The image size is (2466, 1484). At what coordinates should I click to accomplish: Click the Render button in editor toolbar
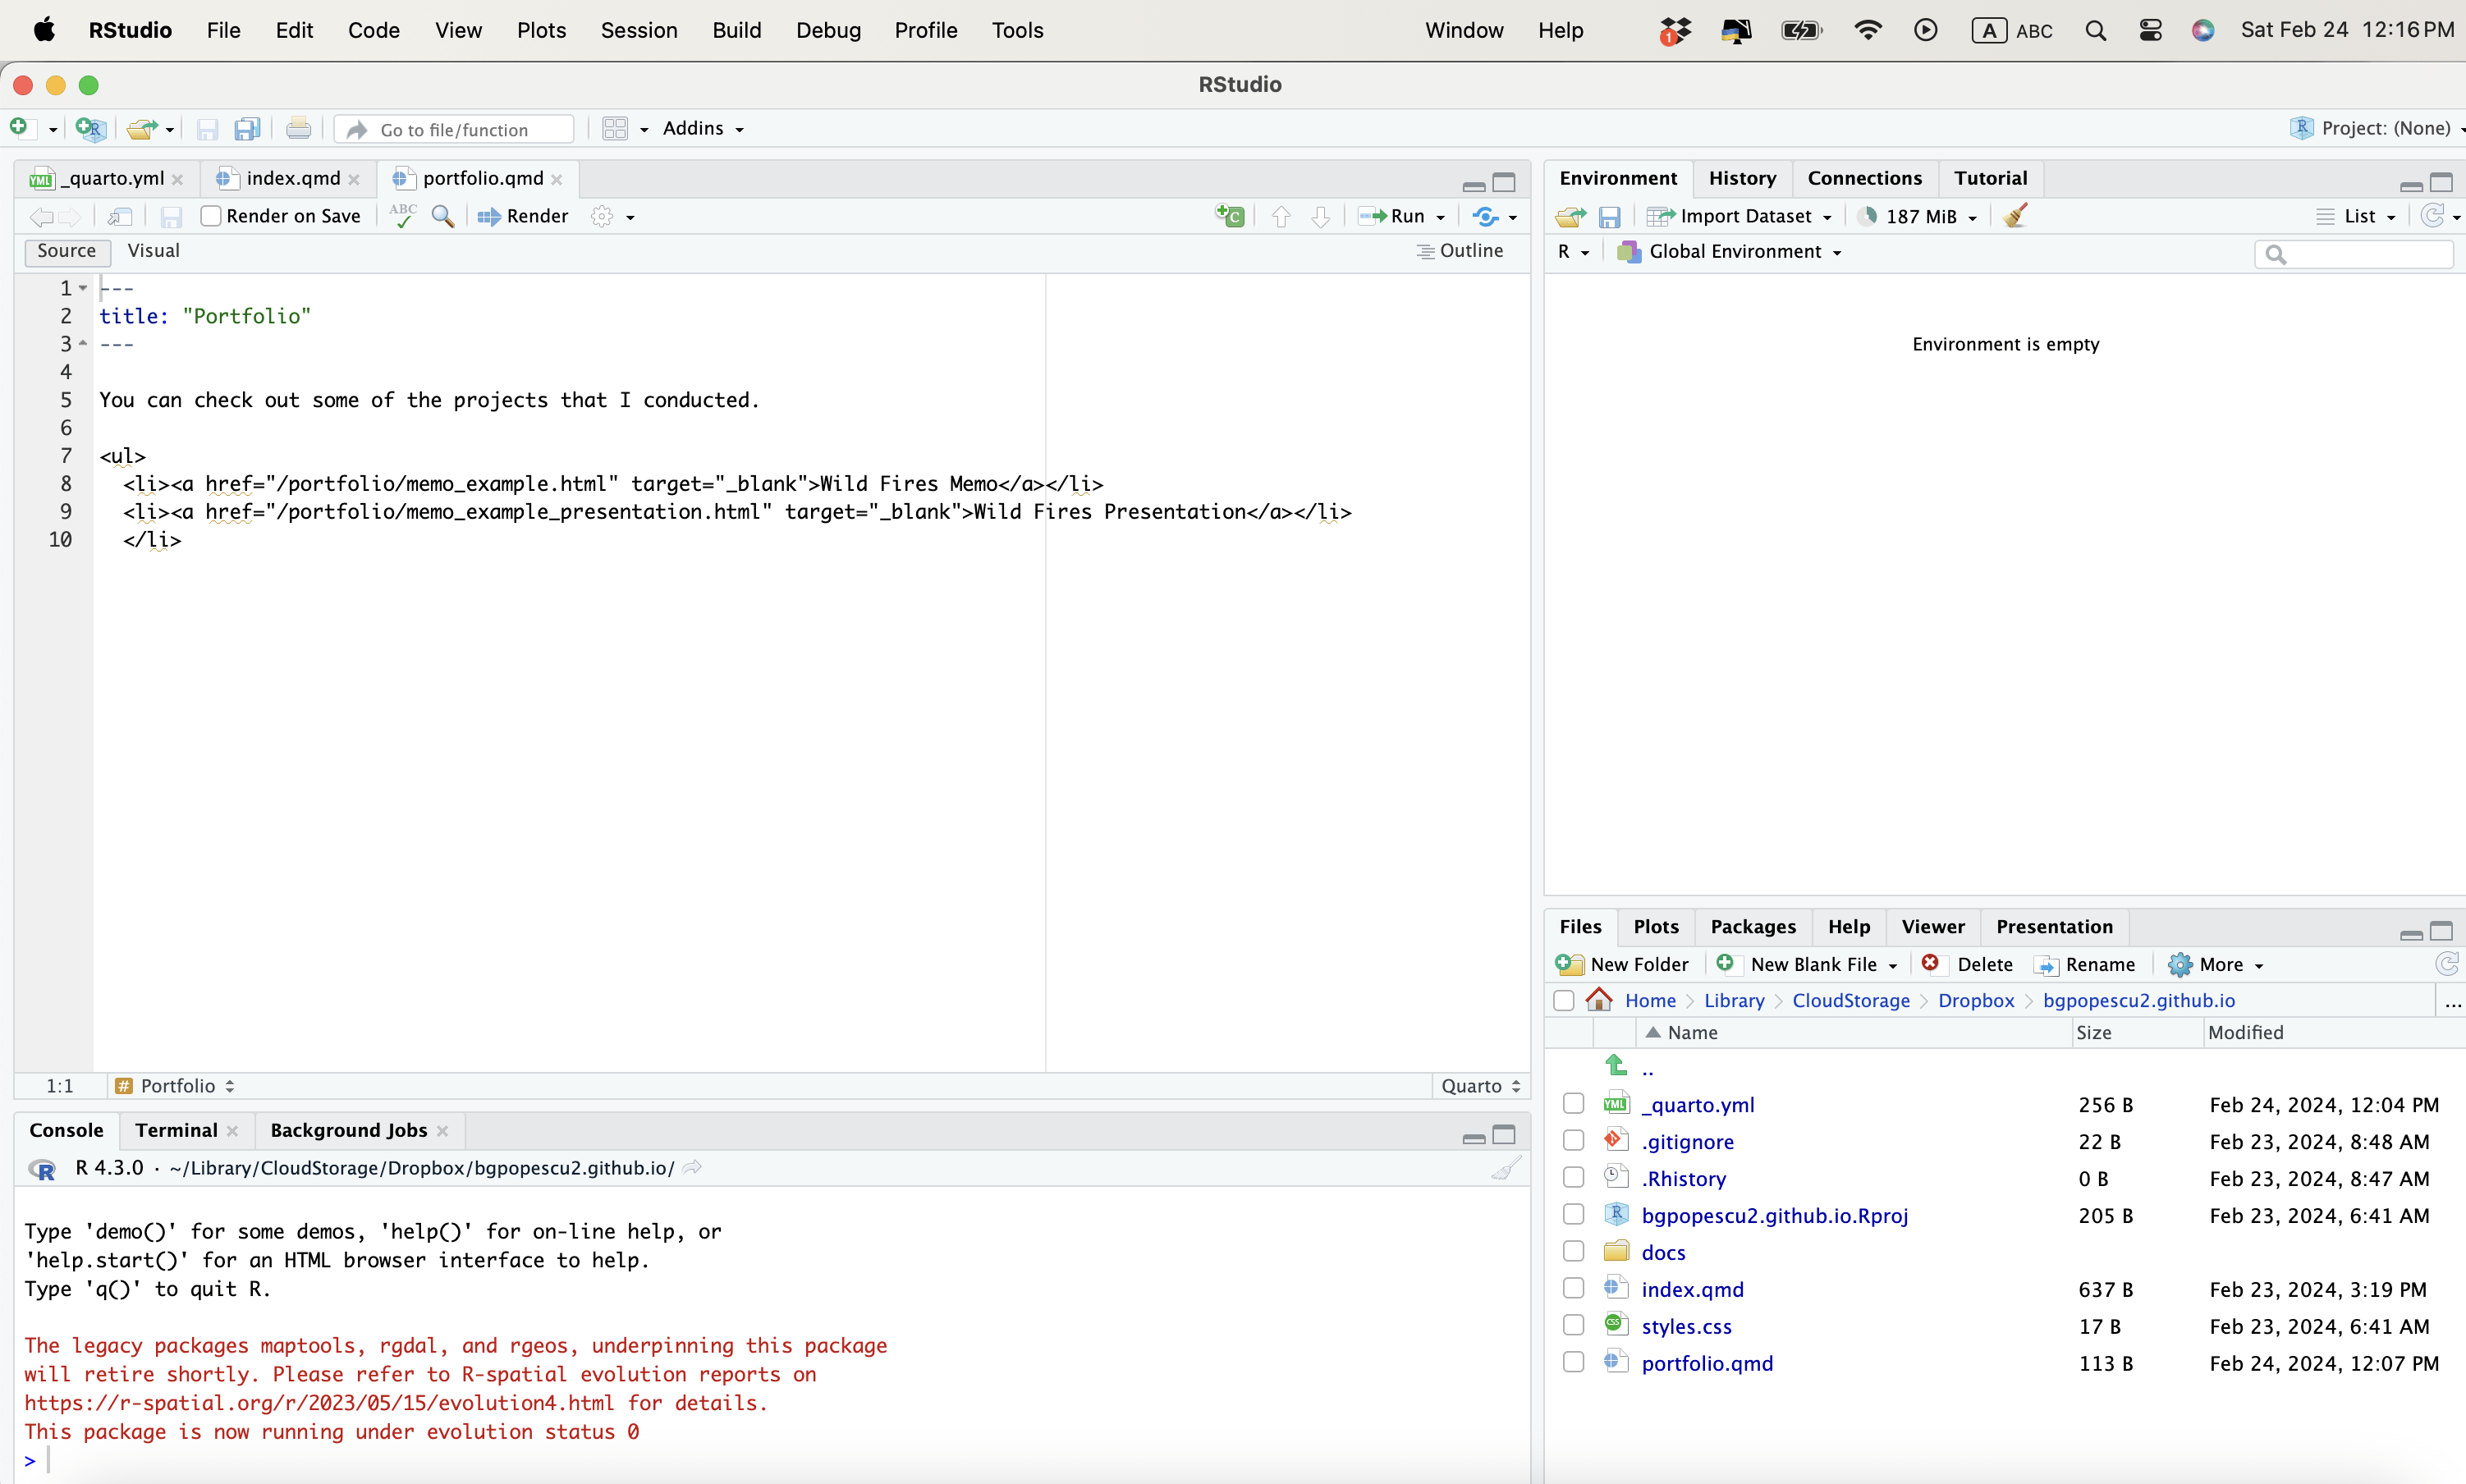click(x=523, y=216)
